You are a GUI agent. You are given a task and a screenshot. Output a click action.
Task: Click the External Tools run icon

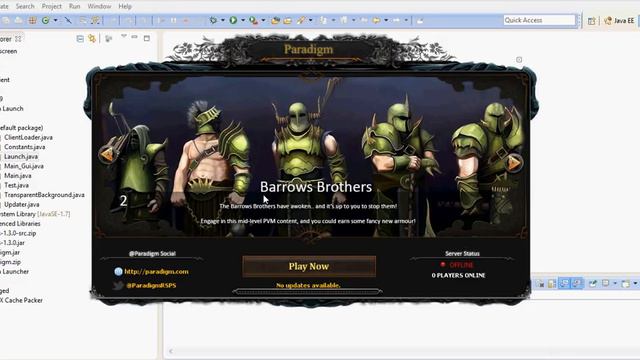click(x=253, y=20)
